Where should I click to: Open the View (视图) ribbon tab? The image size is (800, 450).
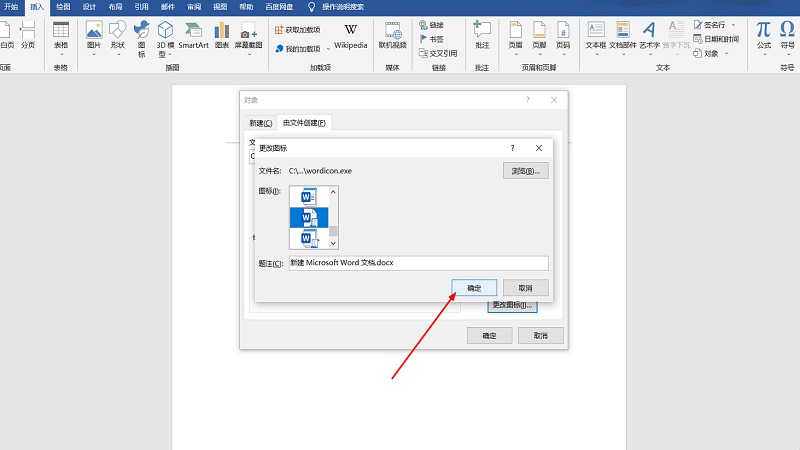click(220, 7)
